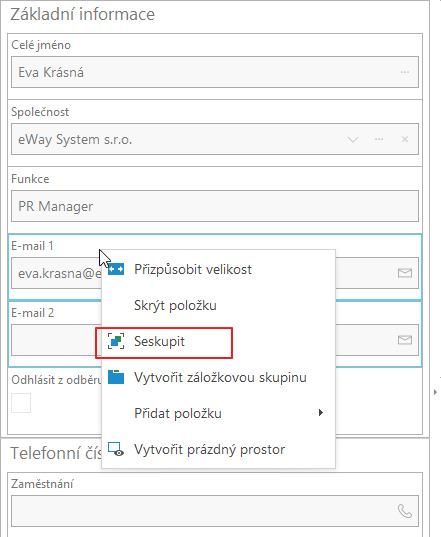
Task: Expand the Společnost dropdown chevron
Action: click(x=353, y=139)
